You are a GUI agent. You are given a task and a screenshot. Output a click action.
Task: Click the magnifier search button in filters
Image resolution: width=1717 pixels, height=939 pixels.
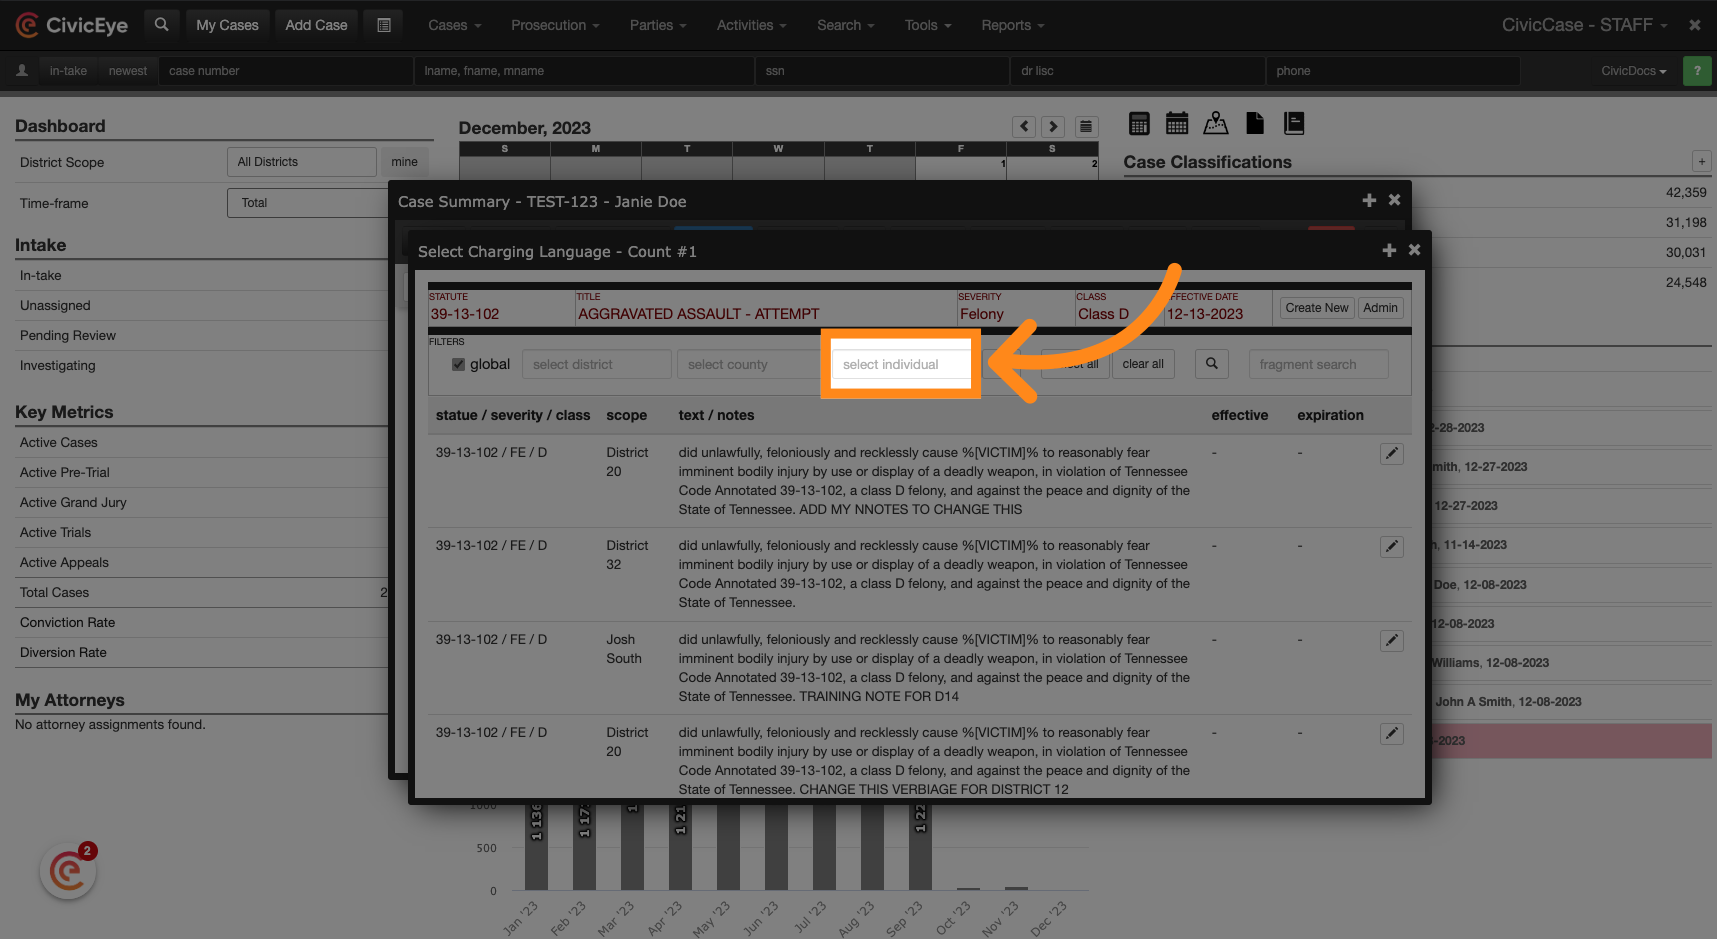(1212, 364)
